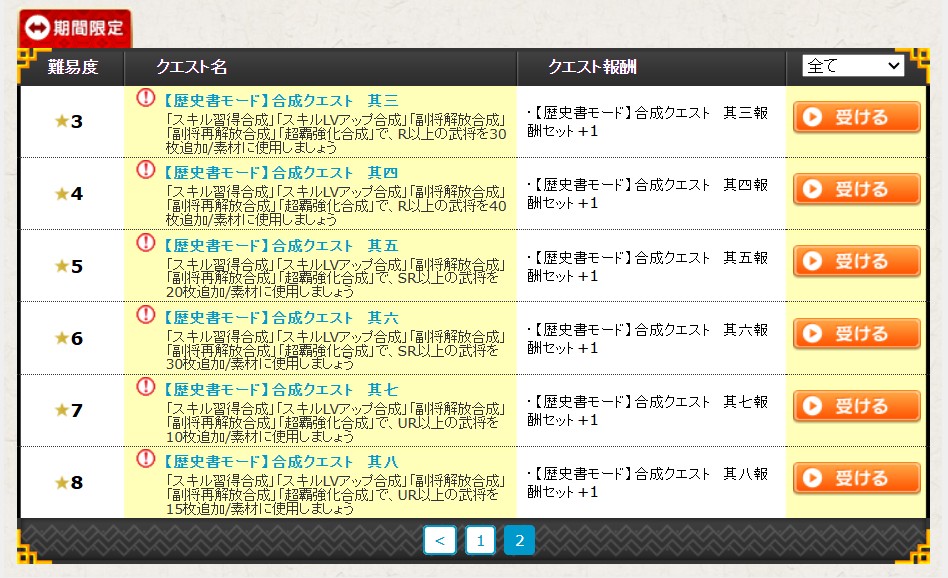Open the 全て filter dropdown
The image size is (948, 578).
[852, 66]
